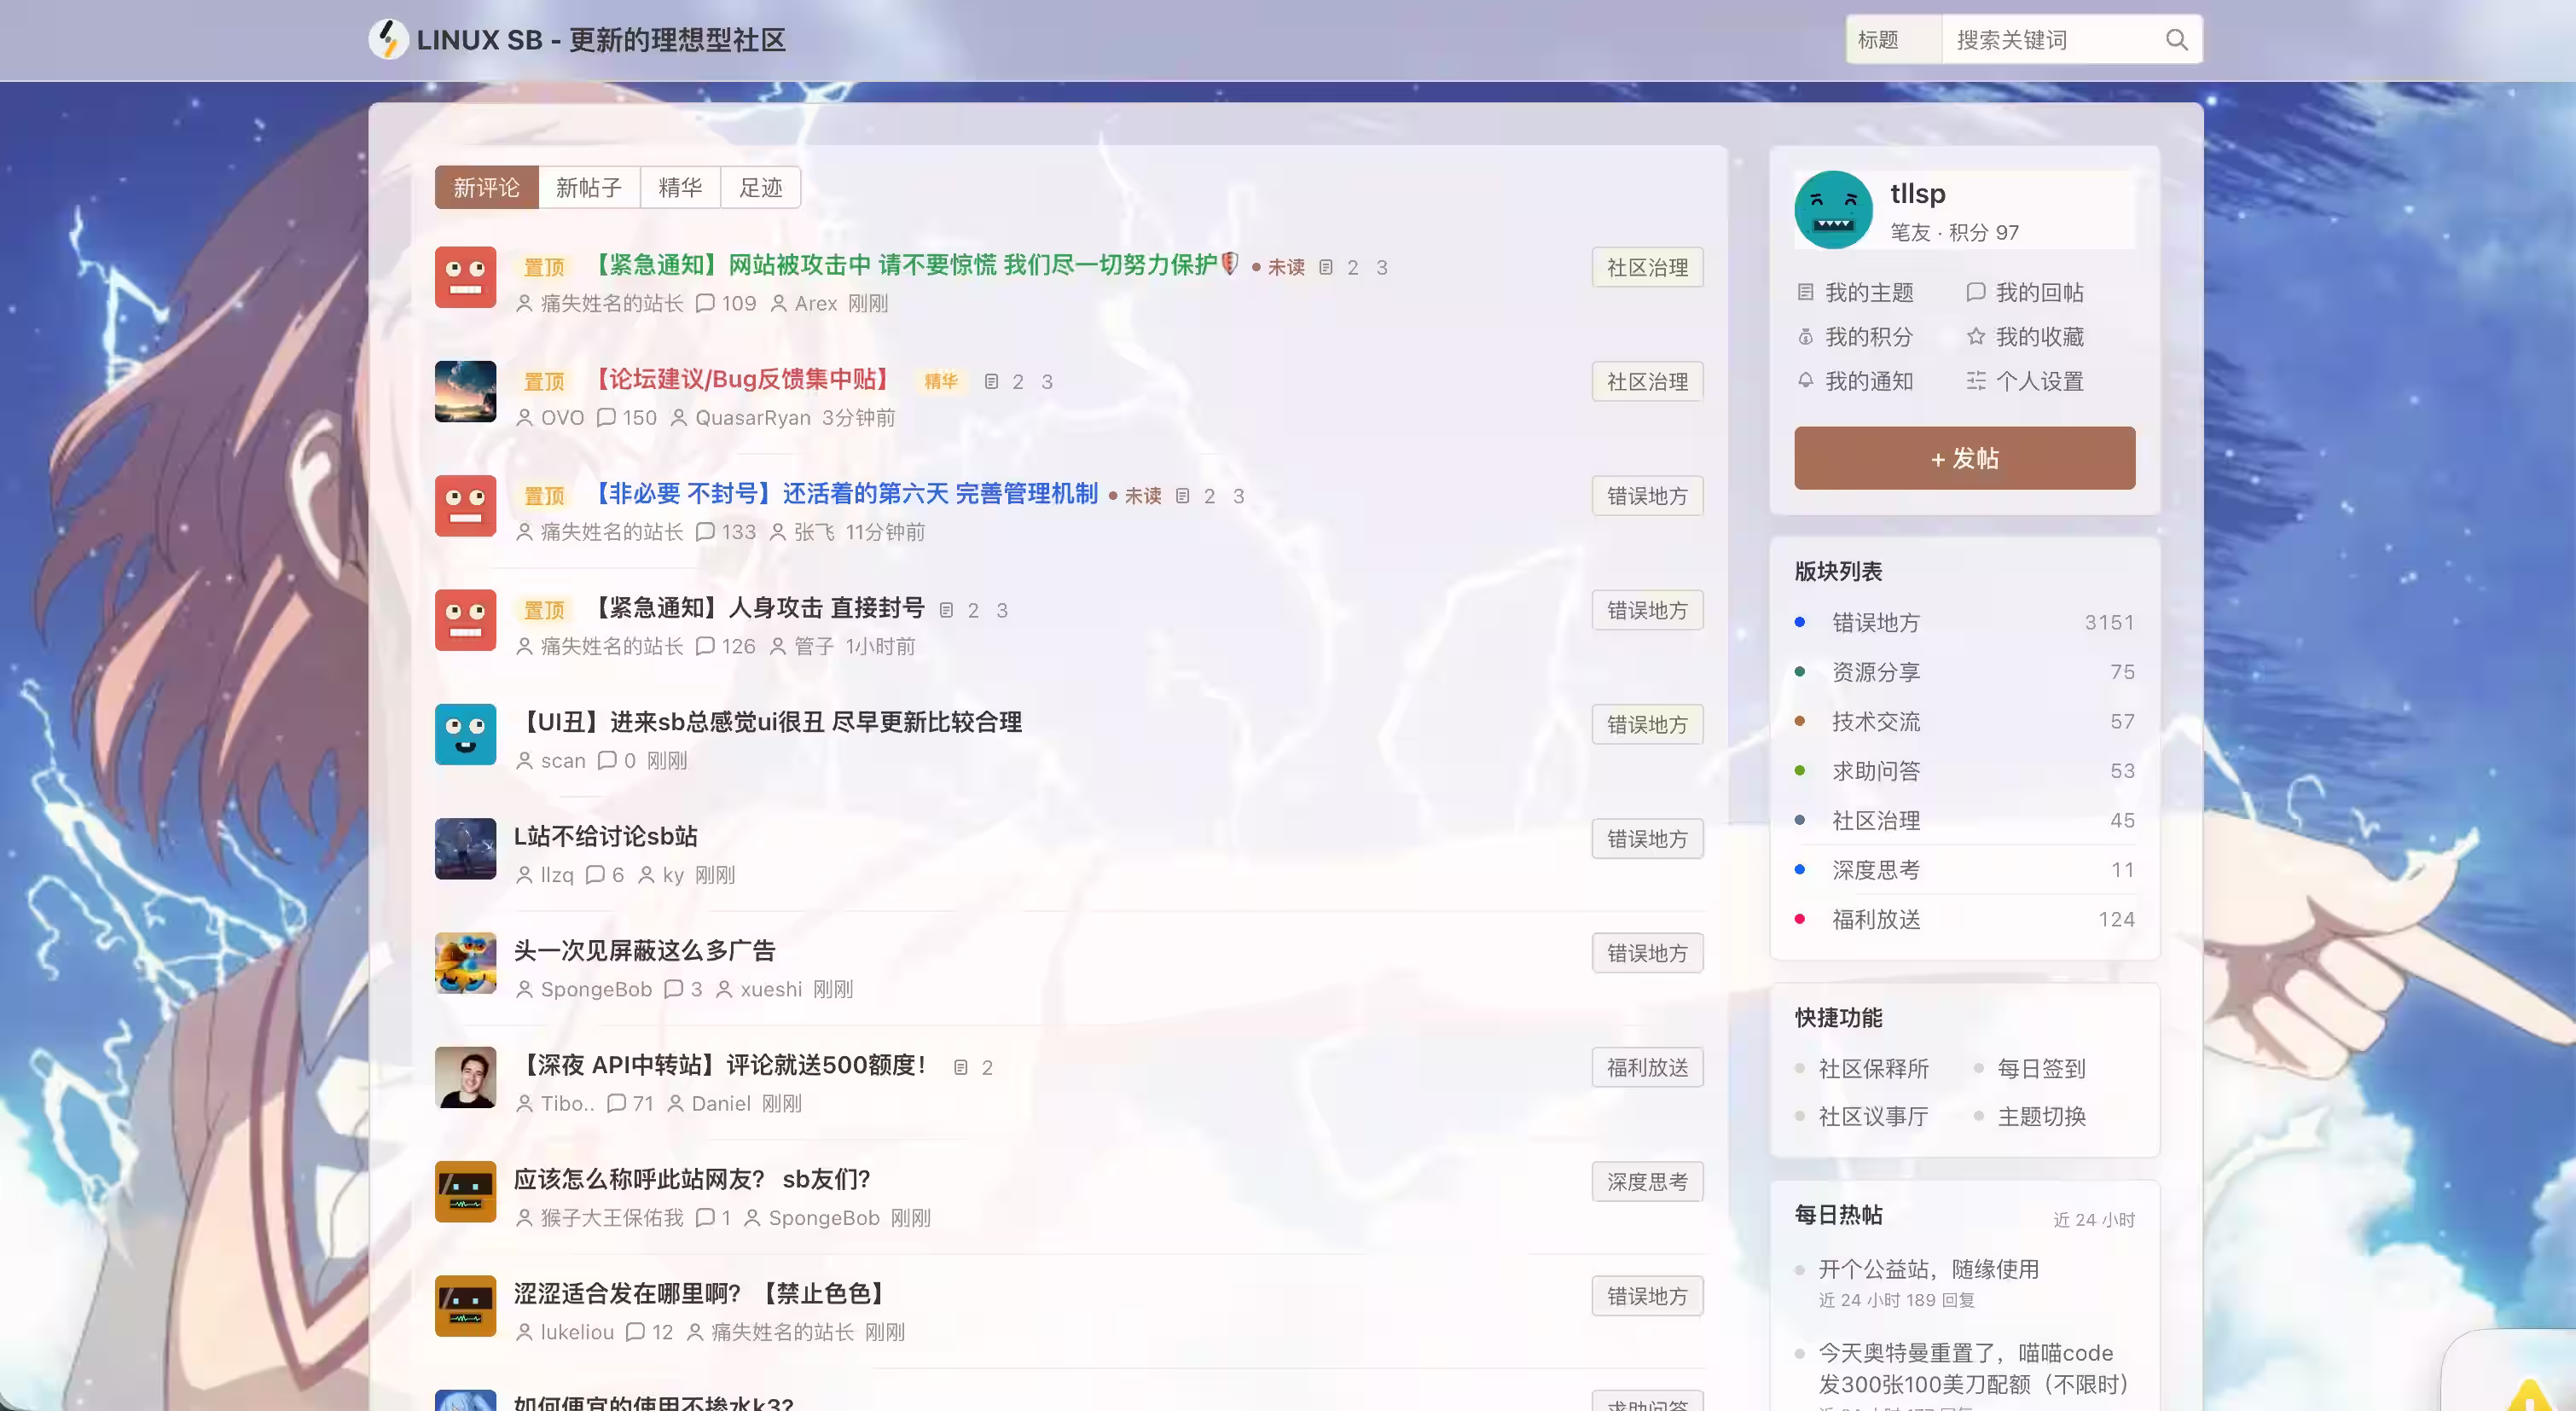Click the 精华 badge on Bug反馈 post
The height and width of the screenshot is (1411, 2576).
tap(940, 381)
